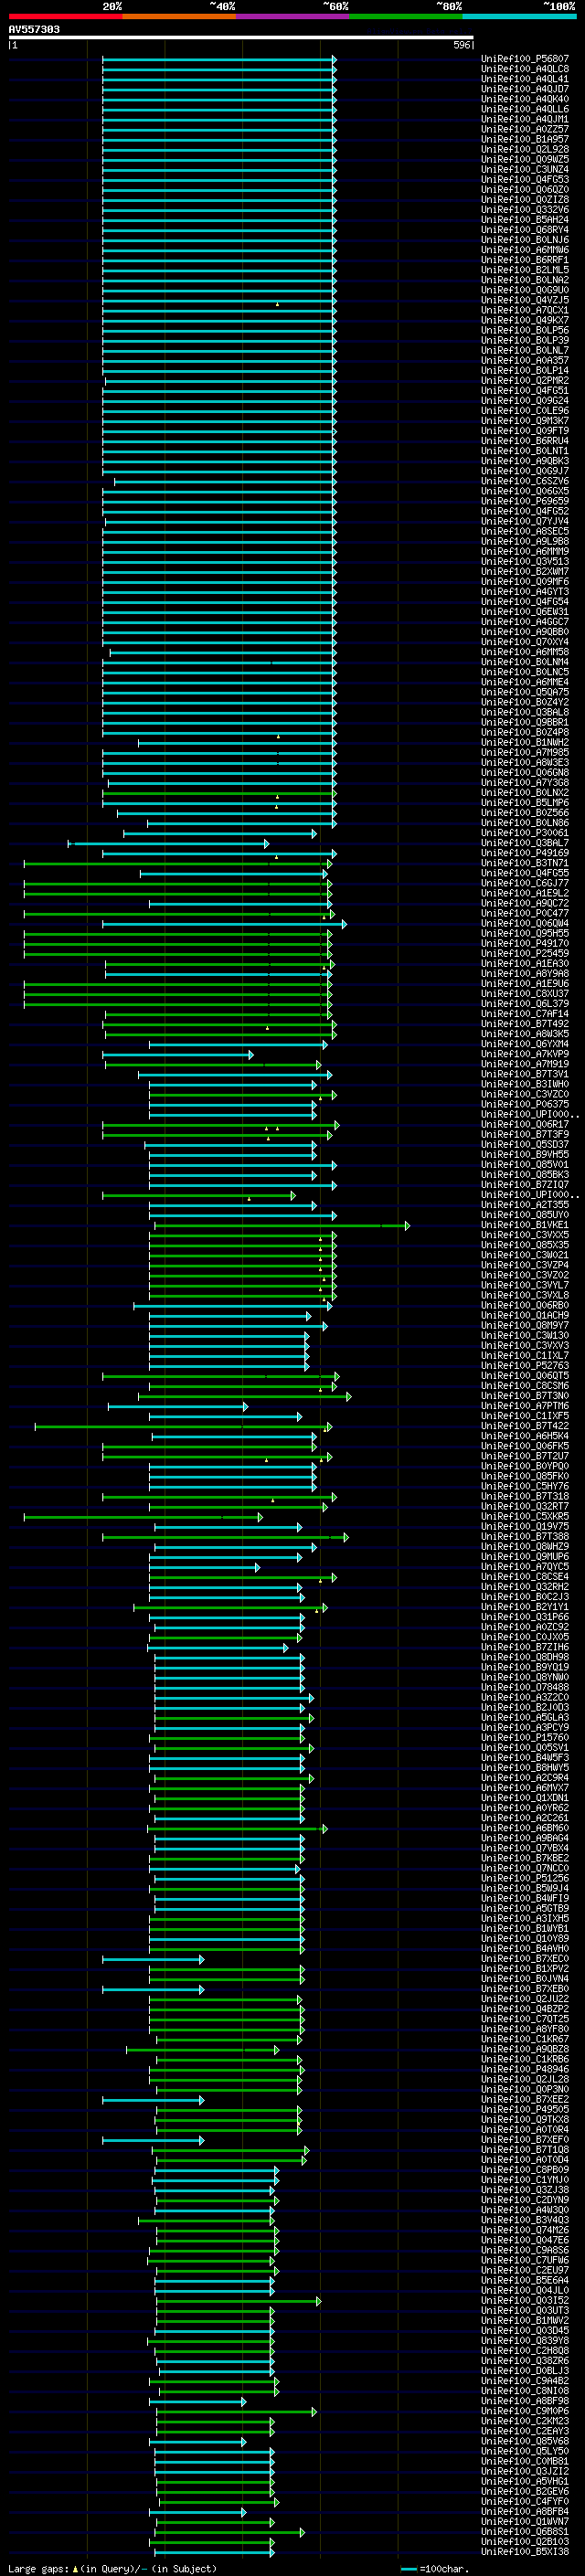This screenshot has width=585, height=2576.
Task: Click hit label UniRef100_B5AH24
Action: click(x=525, y=220)
